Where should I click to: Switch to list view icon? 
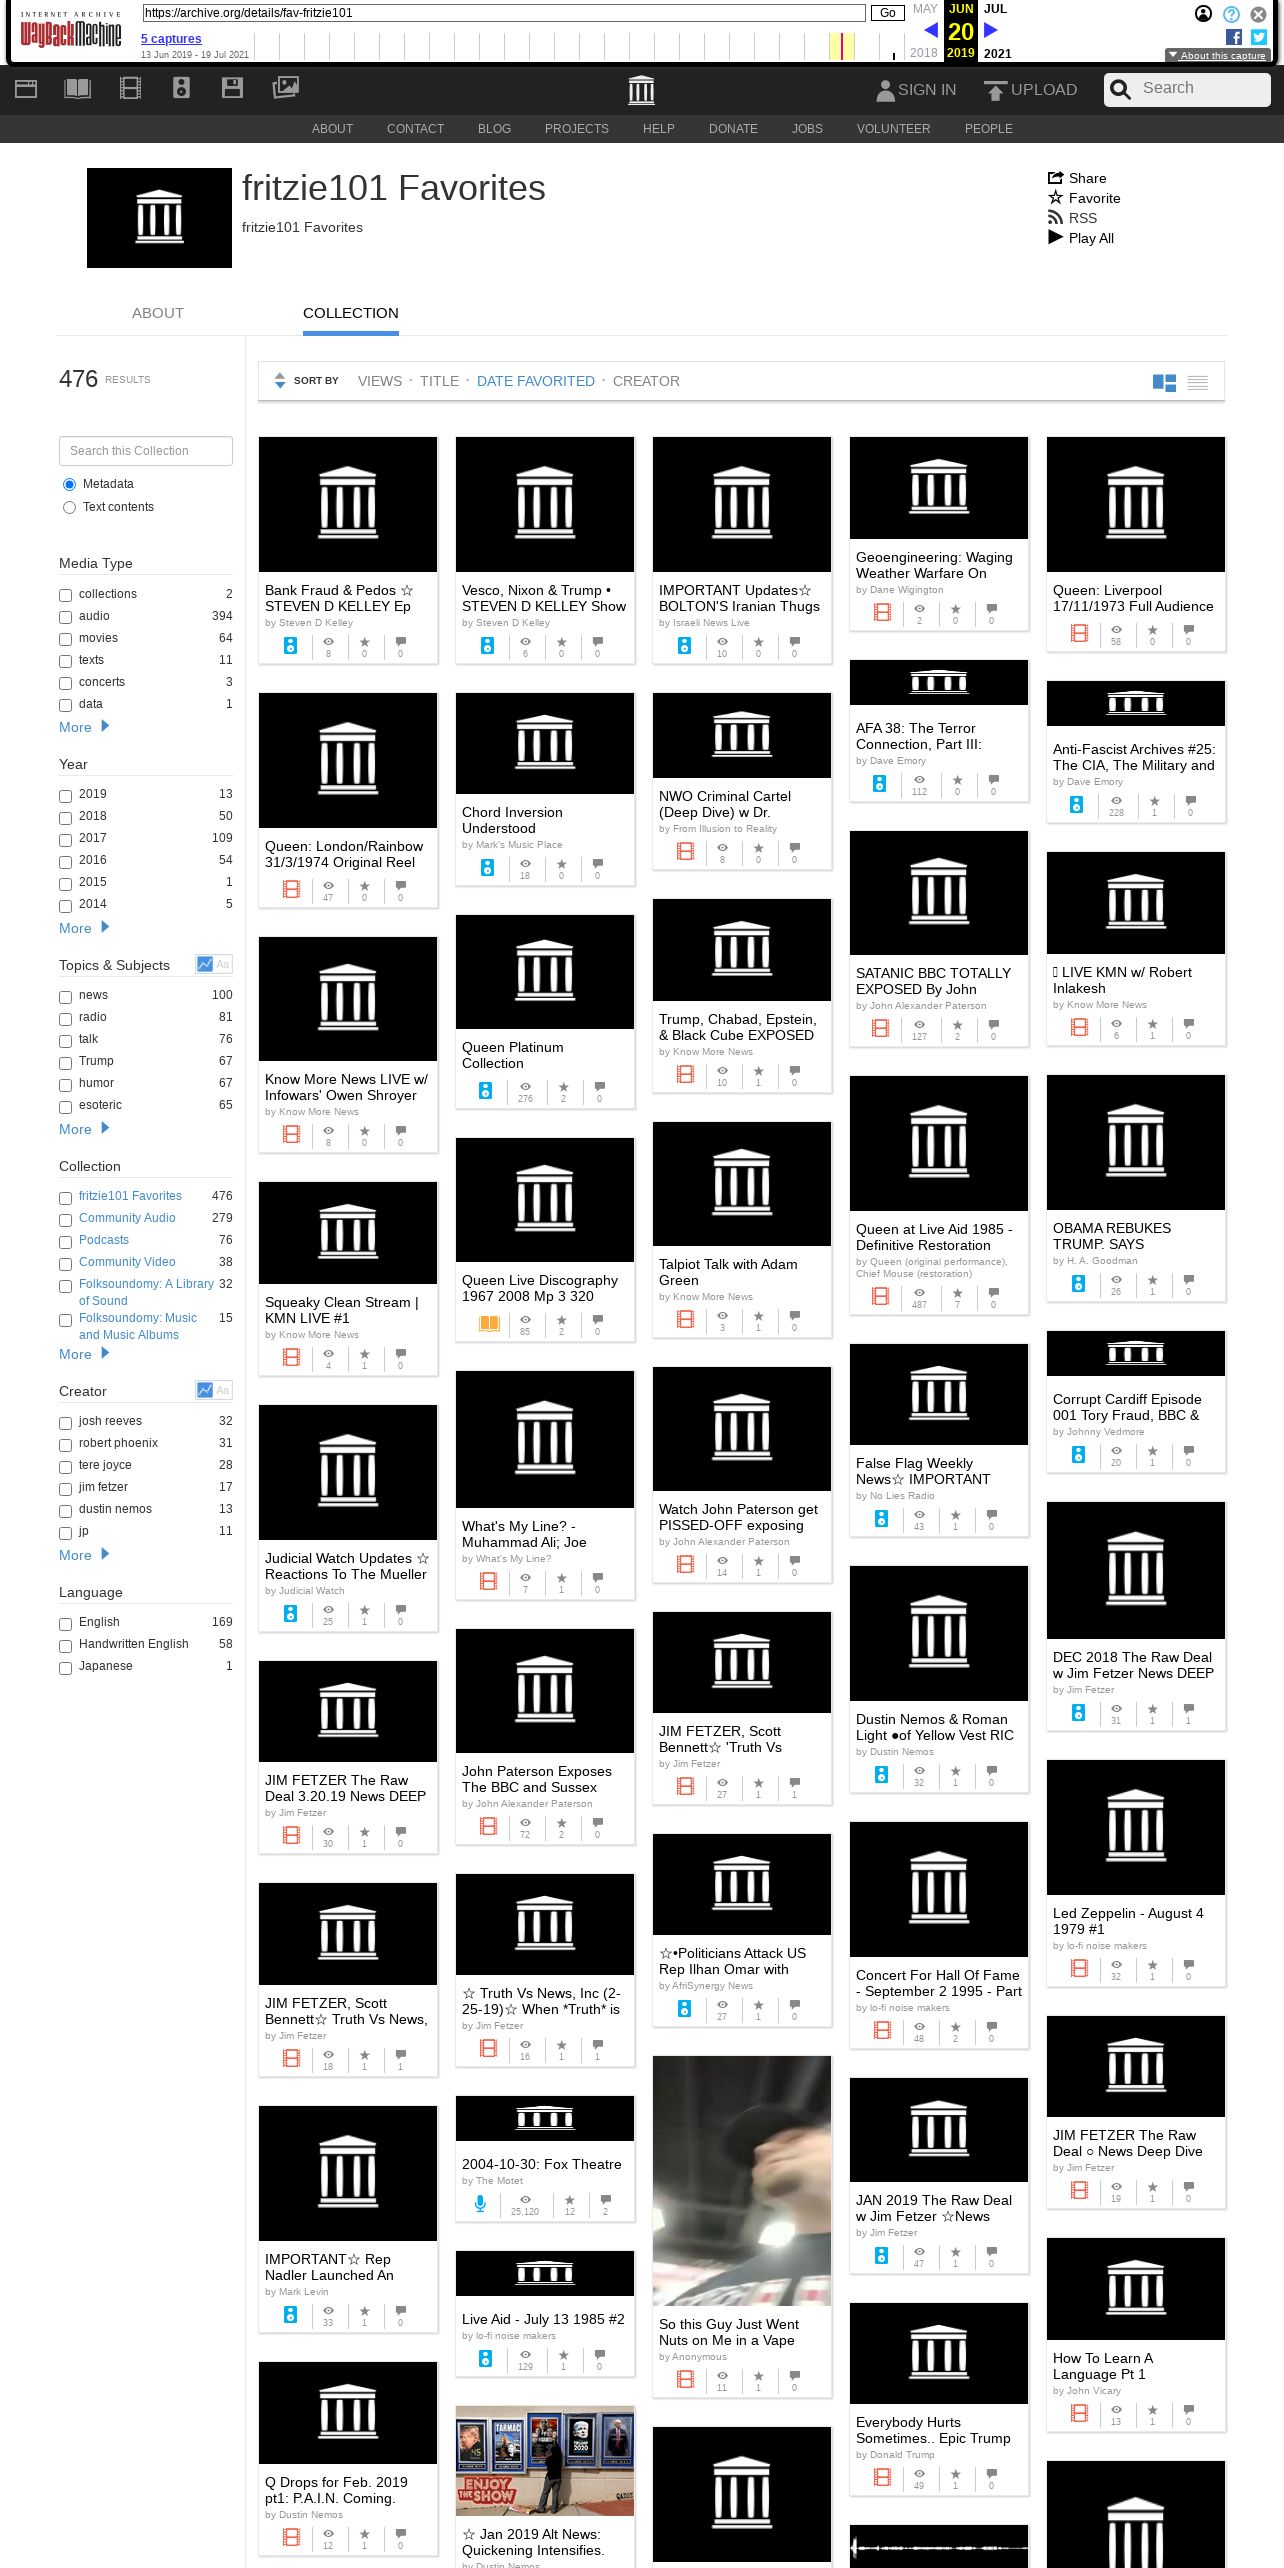pyautogui.click(x=1197, y=382)
